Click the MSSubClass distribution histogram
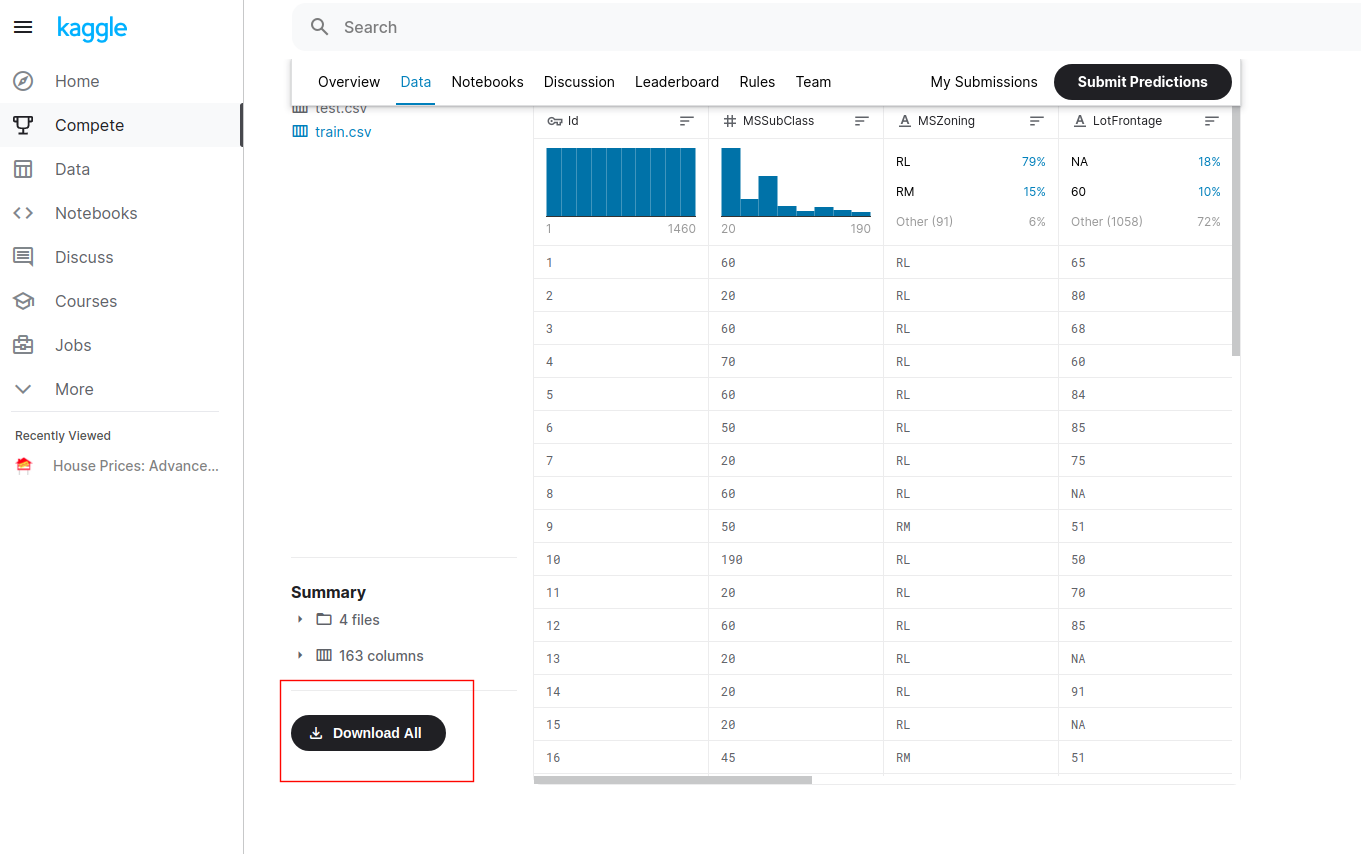Screen dimensions: 1361x854 click(x=796, y=182)
